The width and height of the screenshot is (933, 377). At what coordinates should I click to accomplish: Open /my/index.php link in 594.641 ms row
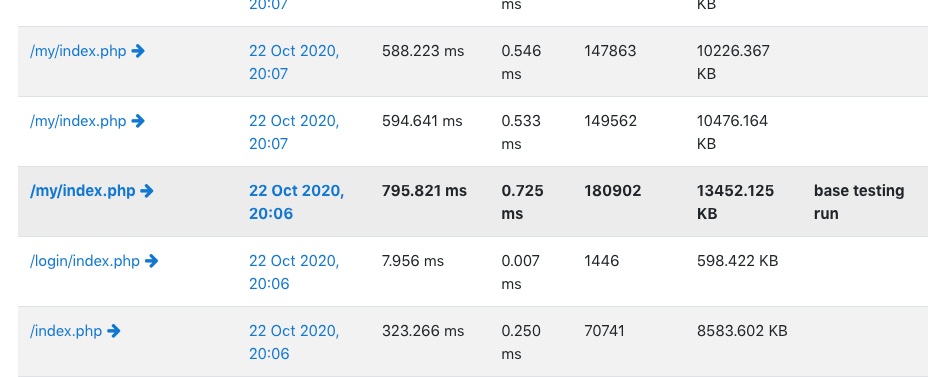click(78, 121)
